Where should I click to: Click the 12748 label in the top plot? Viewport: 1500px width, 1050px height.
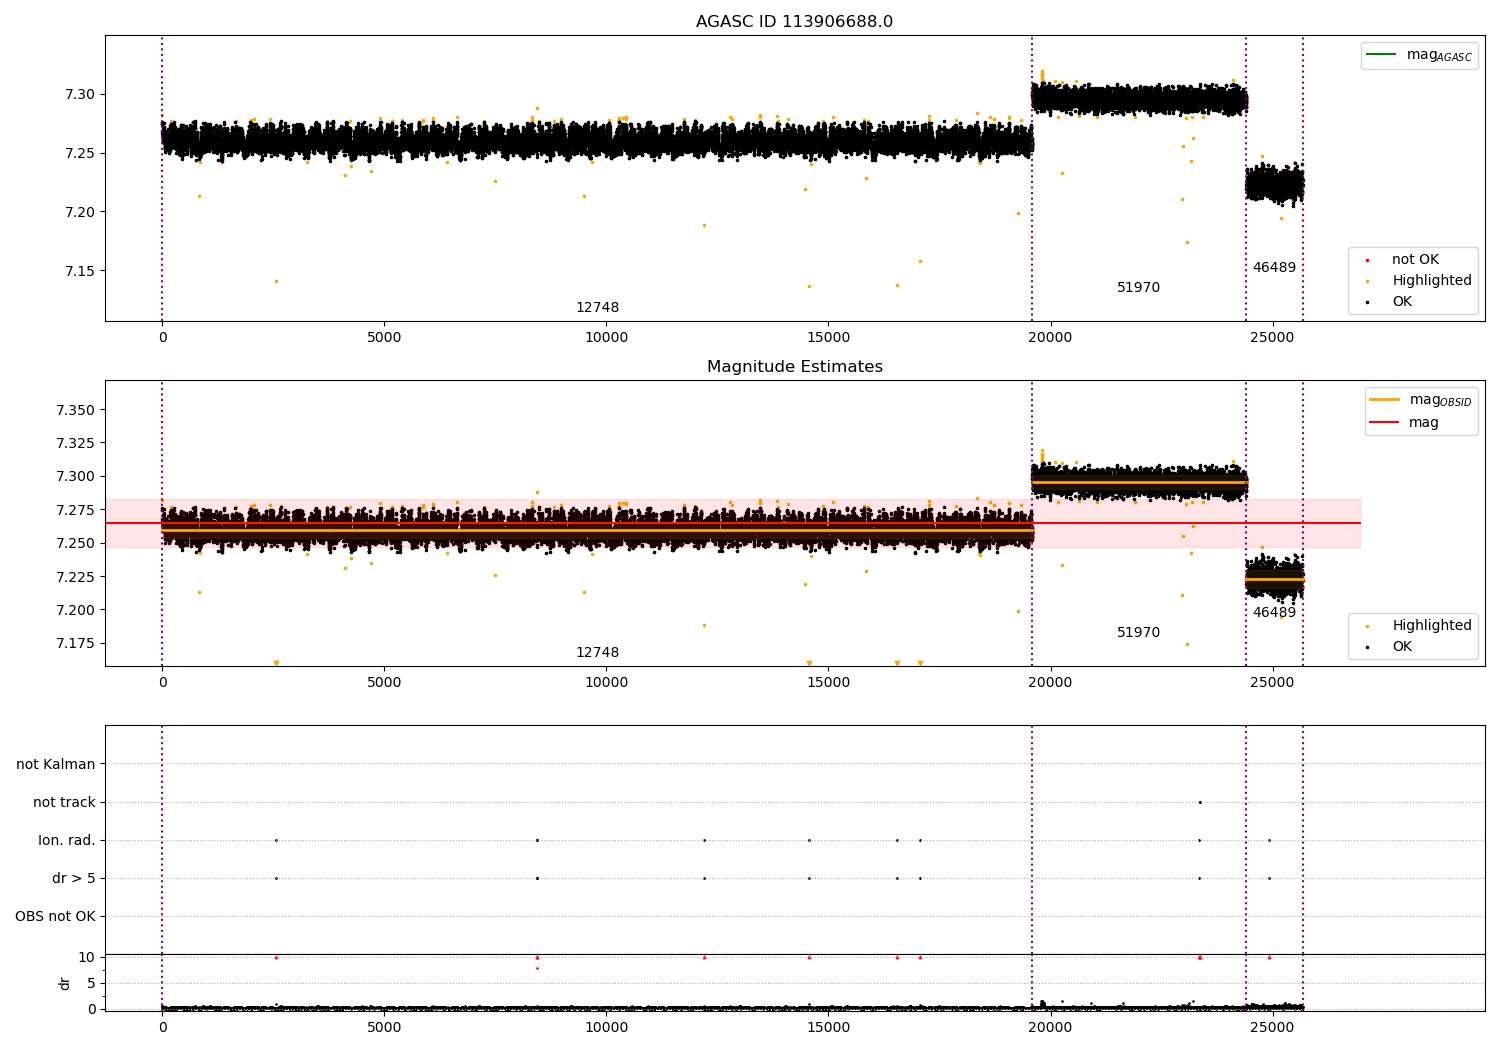[597, 308]
